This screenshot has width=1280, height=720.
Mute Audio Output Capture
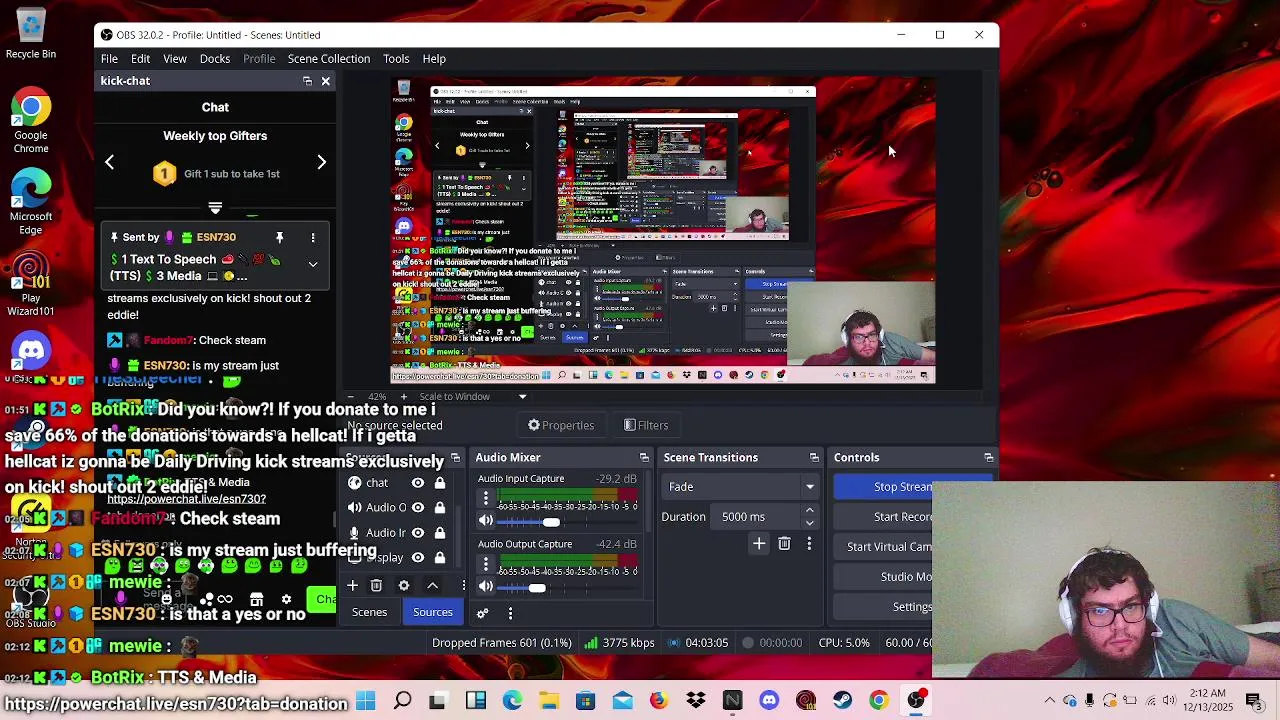click(x=486, y=587)
